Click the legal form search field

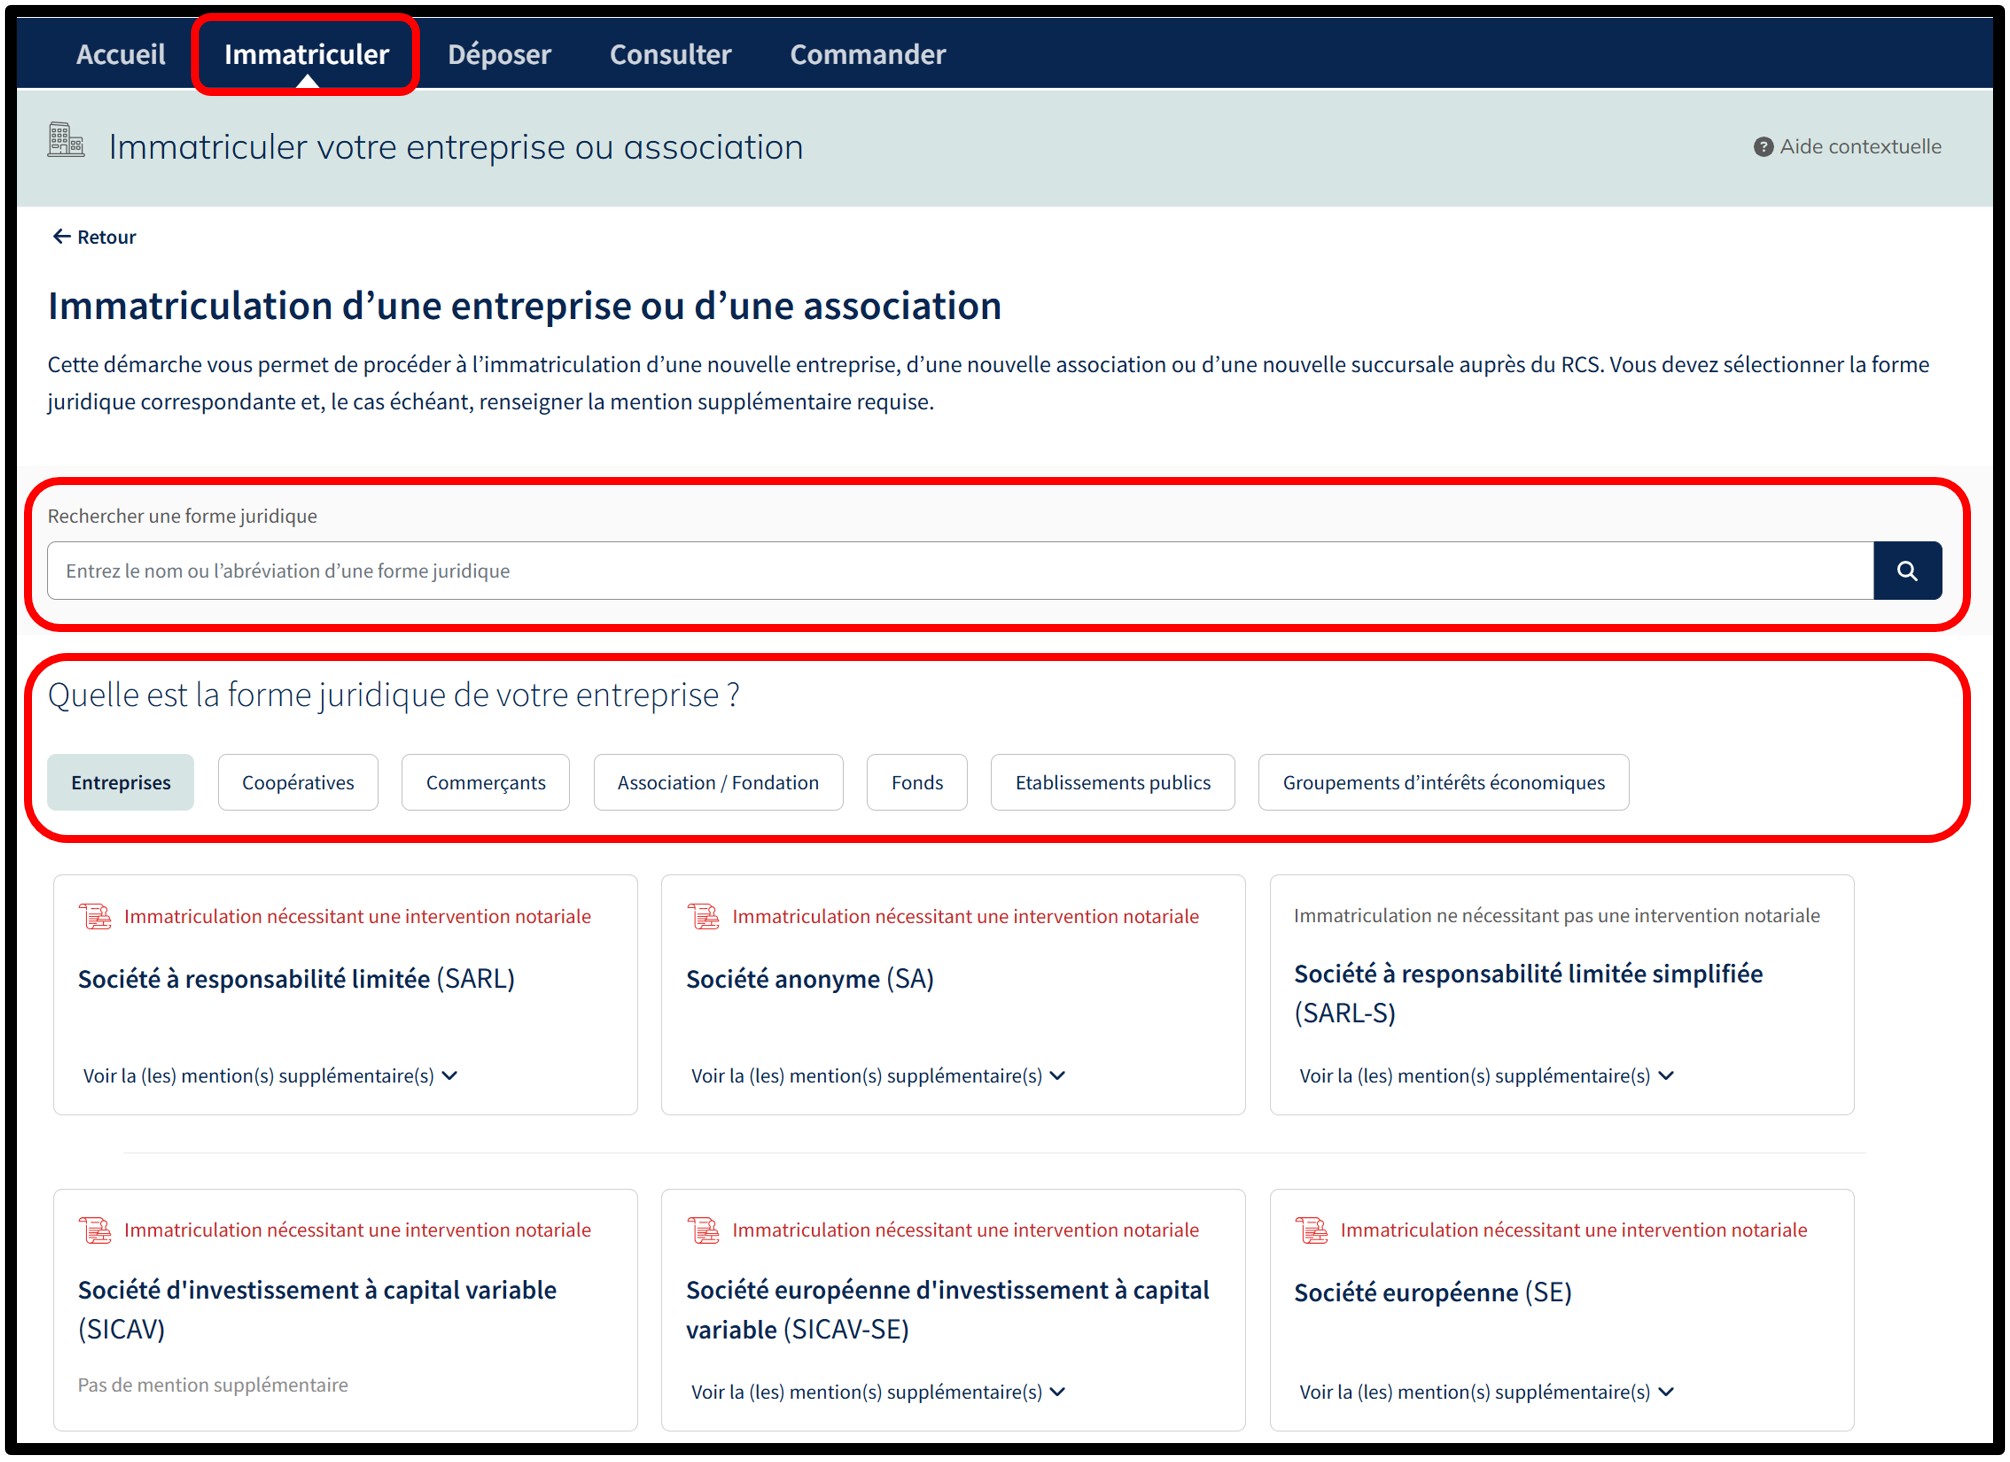958,571
